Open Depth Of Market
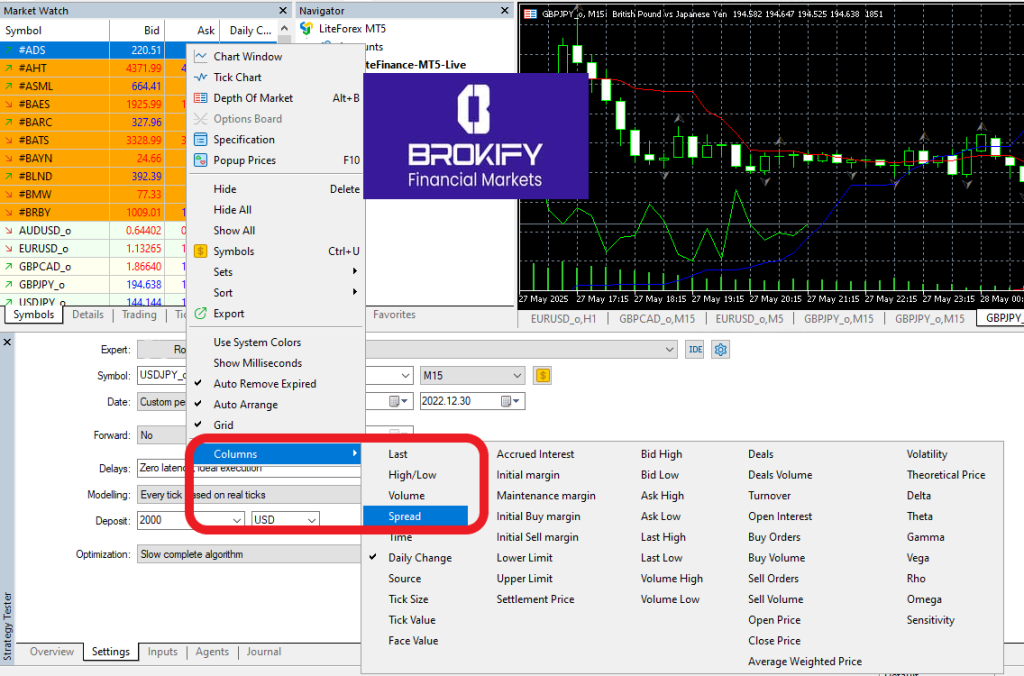The height and width of the screenshot is (676, 1024). (253, 98)
